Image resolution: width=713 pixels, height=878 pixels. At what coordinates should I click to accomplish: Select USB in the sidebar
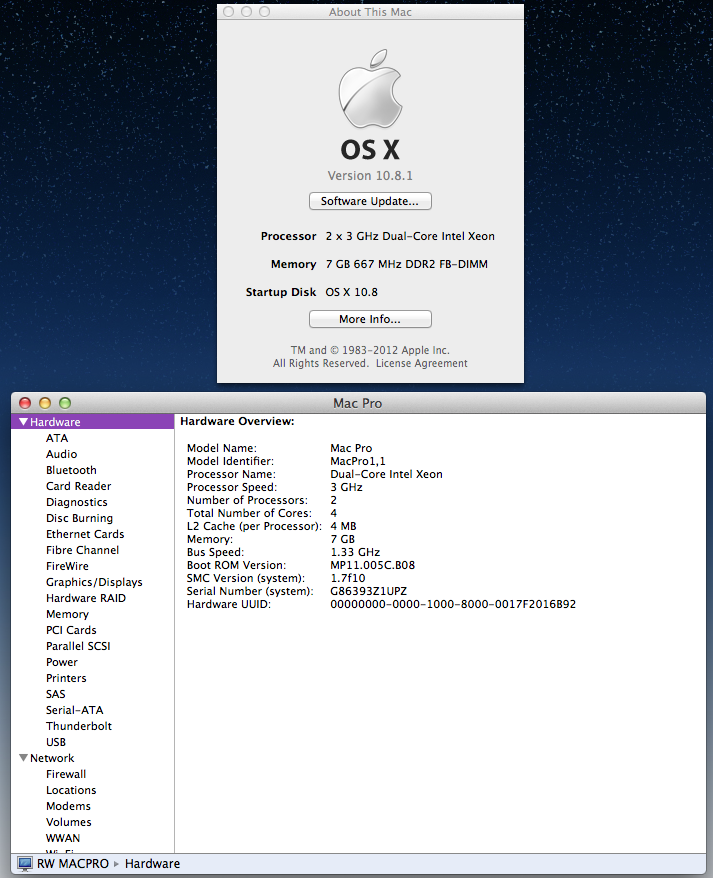click(56, 742)
